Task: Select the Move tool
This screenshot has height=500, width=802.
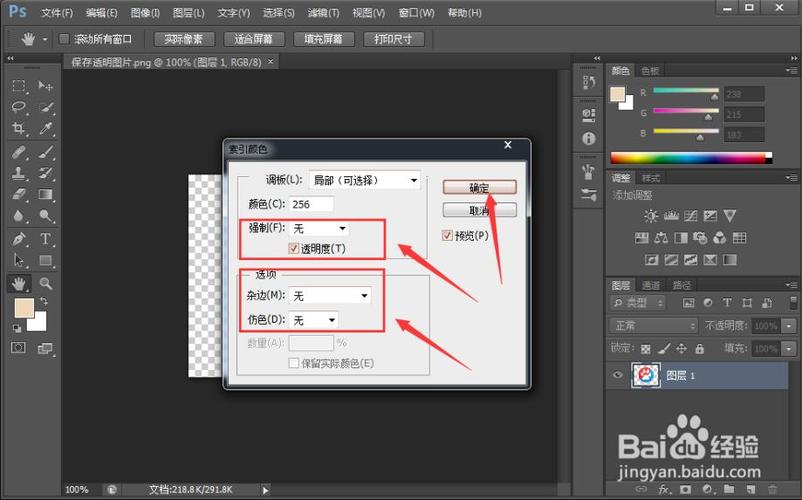Action: [x=46, y=85]
